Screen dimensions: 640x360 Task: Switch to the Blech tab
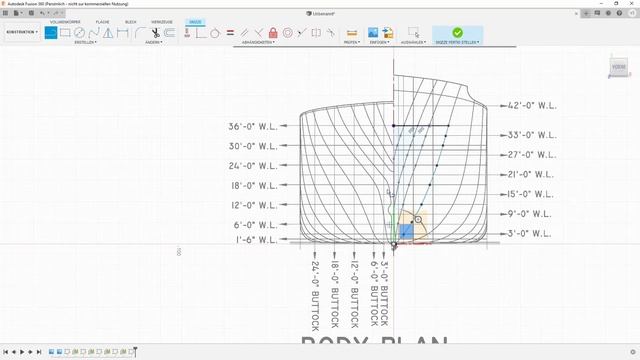click(131, 22)
